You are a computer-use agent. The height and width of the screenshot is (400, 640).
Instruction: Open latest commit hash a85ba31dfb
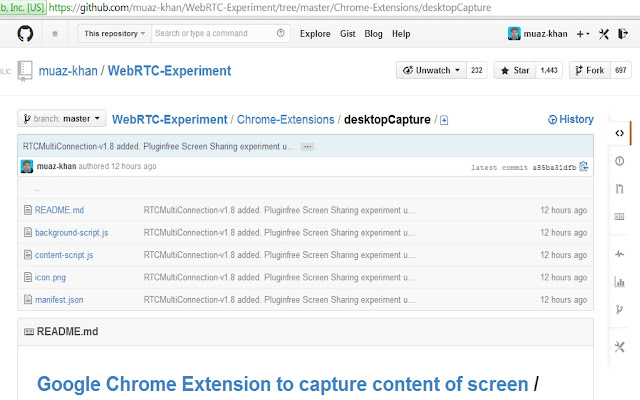[554, 167]
